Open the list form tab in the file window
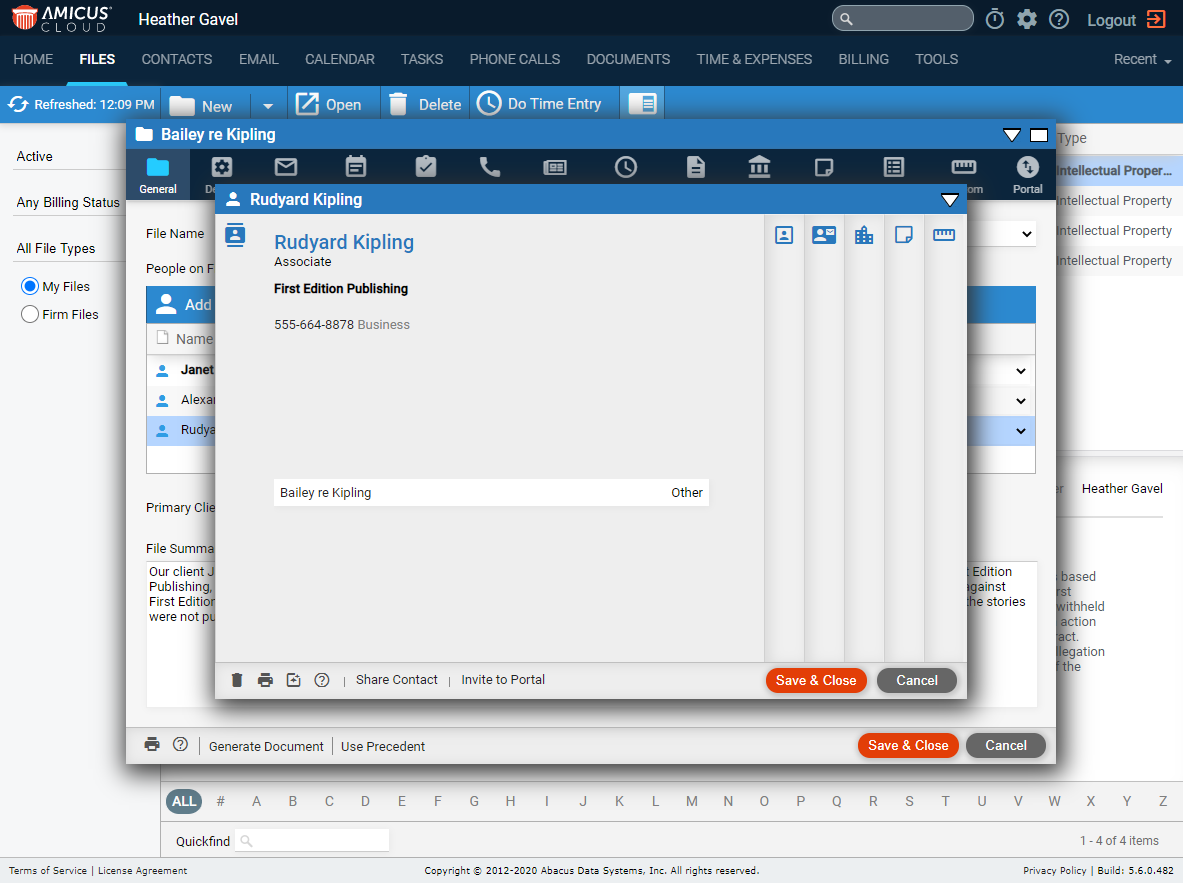This screenshot has height=884, width=1183. pyautogui.click(x=894, y=167)
